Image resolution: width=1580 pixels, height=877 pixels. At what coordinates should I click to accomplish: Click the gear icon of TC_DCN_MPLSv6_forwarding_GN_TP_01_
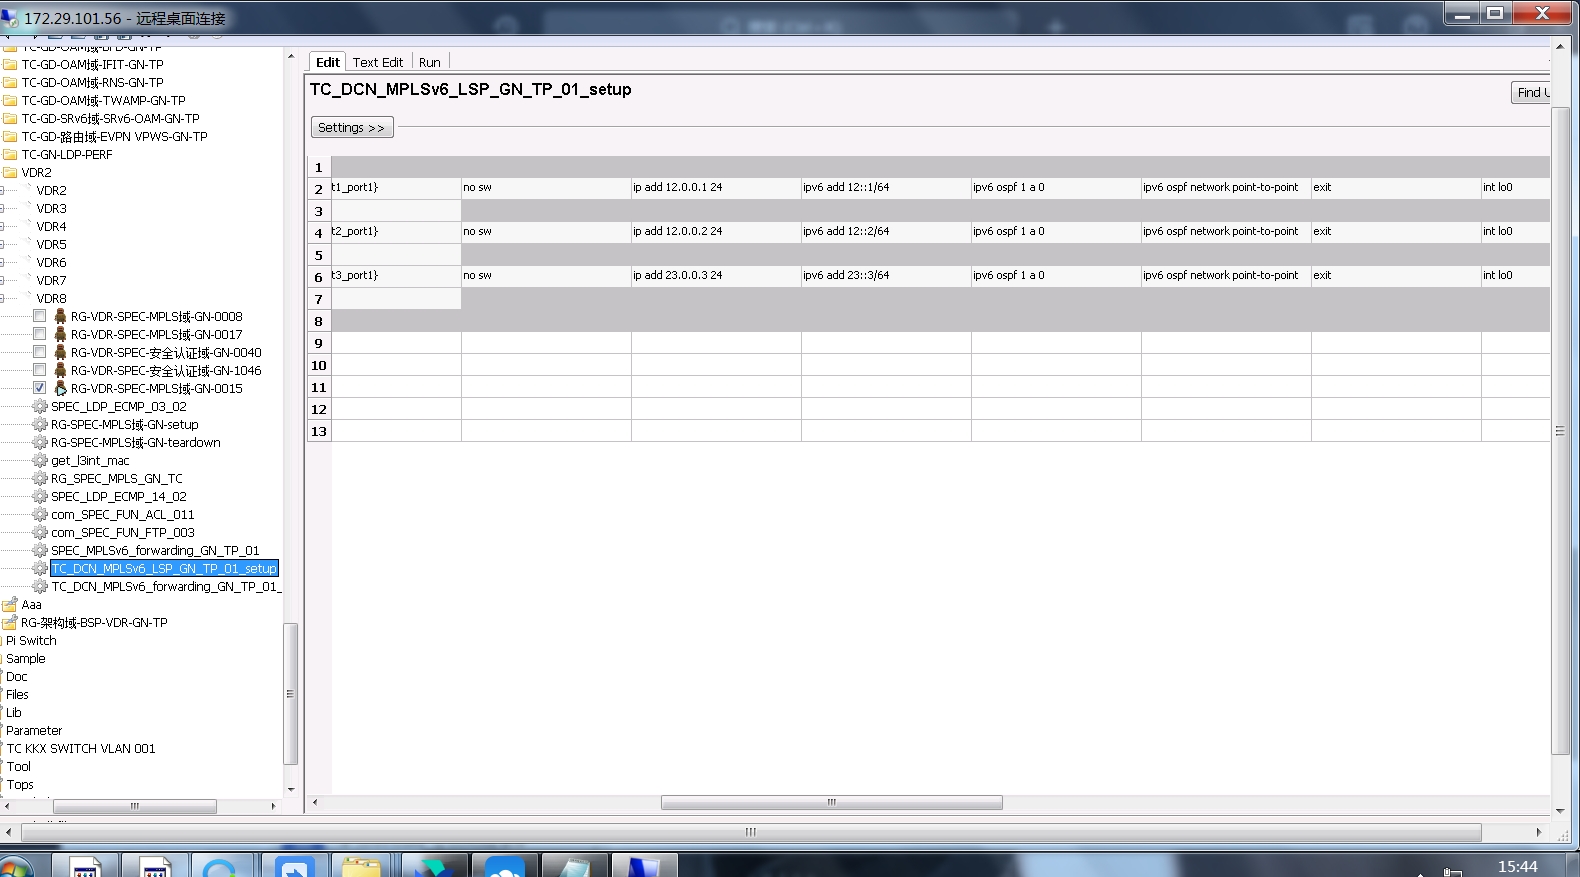40,586
